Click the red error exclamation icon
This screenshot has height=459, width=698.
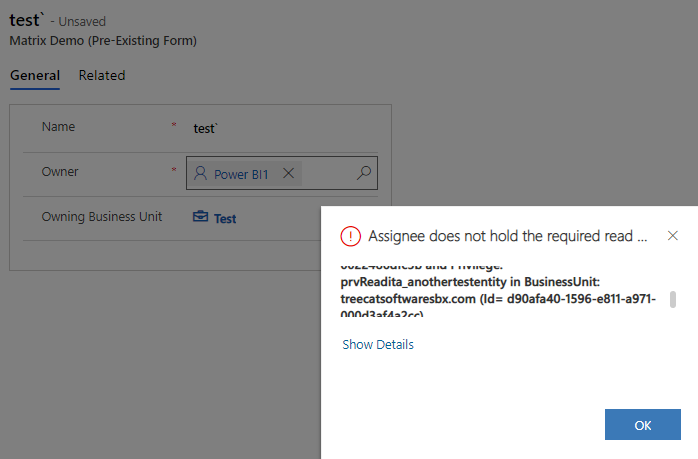click(x=350, y=236)
